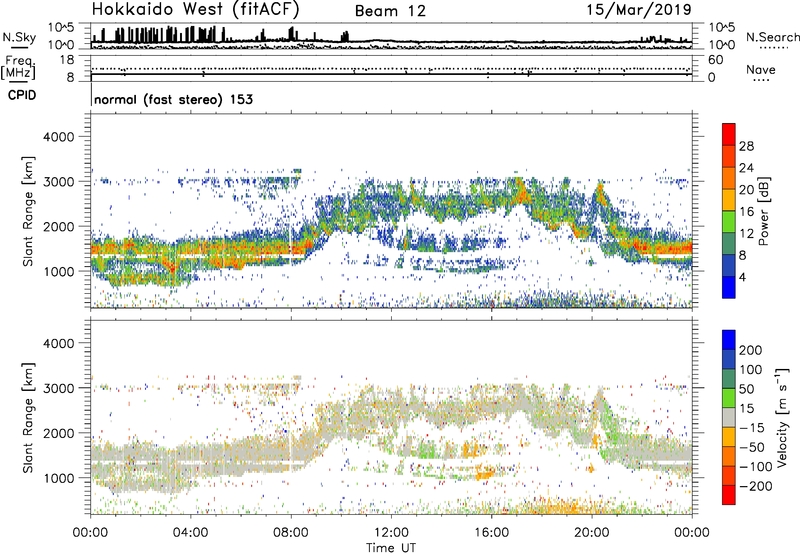Click the '4' power colorbar value
The width and height of the screenshot is (800, 554).
point(742,277)
